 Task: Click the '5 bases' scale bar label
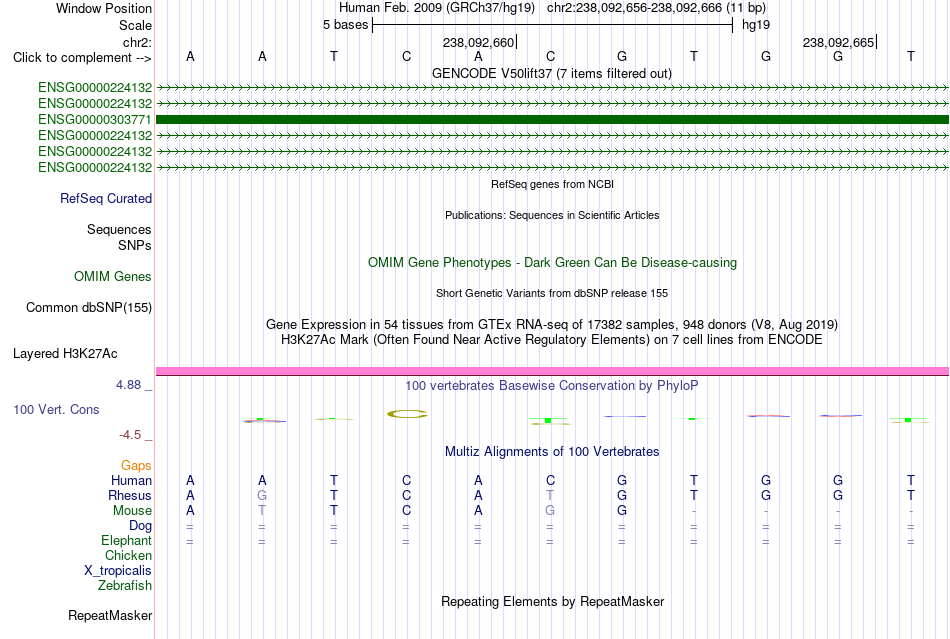pyautogui.click(x=345, y=25)
